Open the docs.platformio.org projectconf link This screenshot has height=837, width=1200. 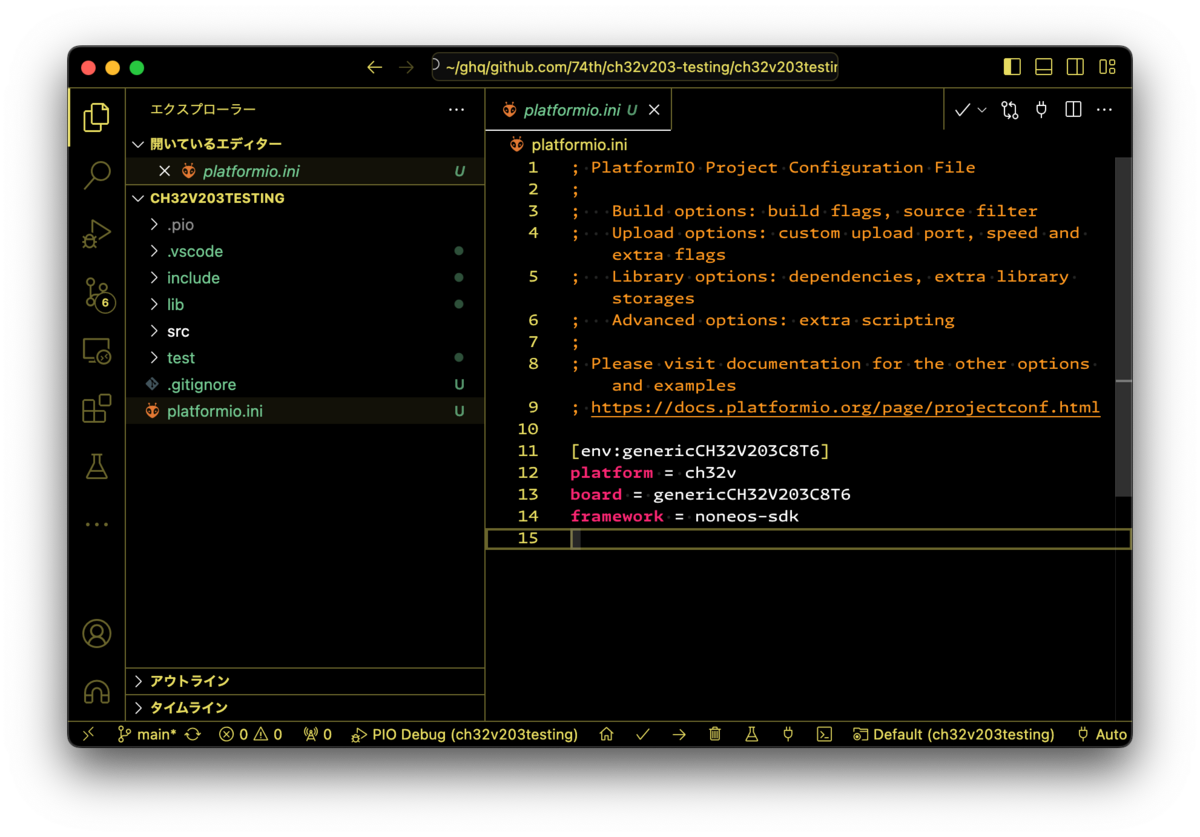(x=845, y=407)
